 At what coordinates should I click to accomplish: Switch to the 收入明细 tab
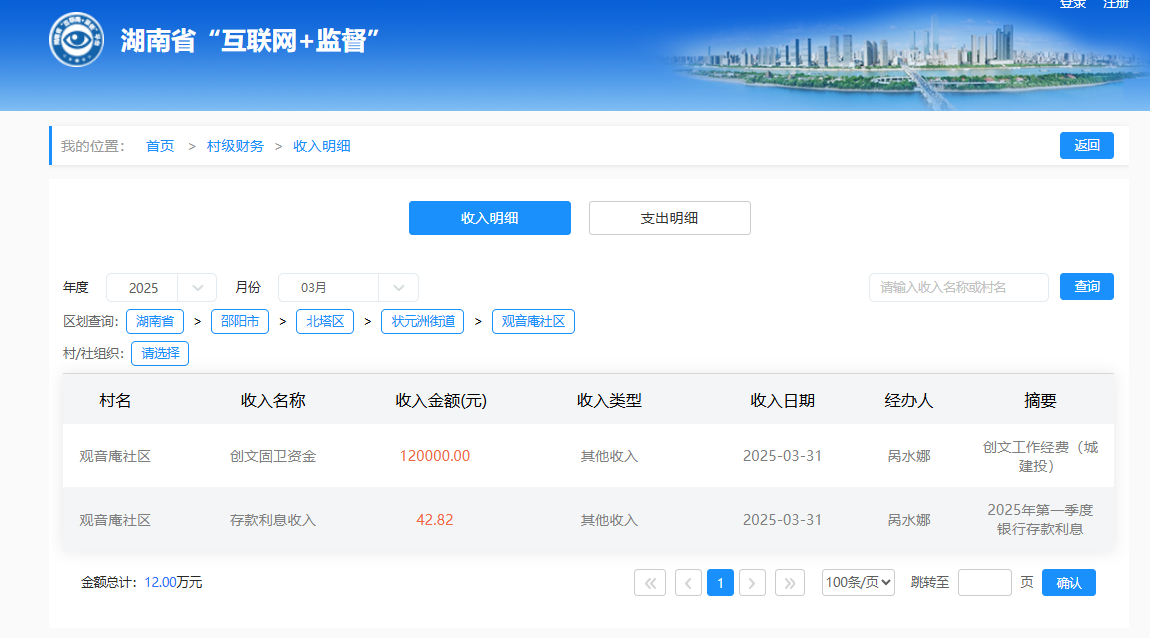pos(489,218)
